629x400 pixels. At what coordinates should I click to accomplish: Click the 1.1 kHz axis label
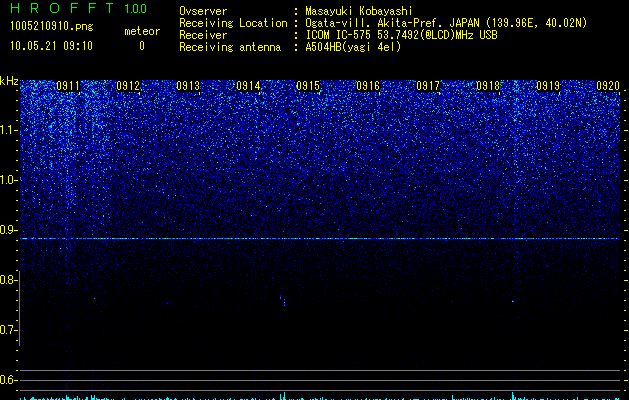(x=8, y=130)
